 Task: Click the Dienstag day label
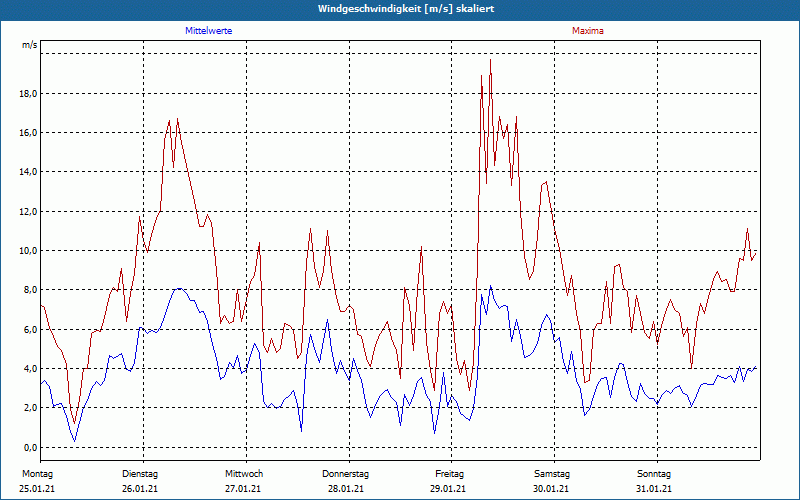140,474
